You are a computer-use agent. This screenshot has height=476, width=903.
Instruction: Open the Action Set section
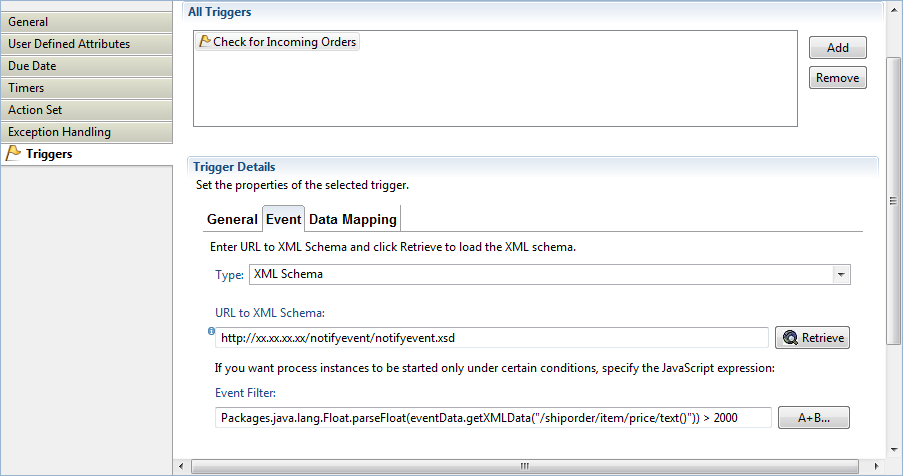tap(86, 110)
